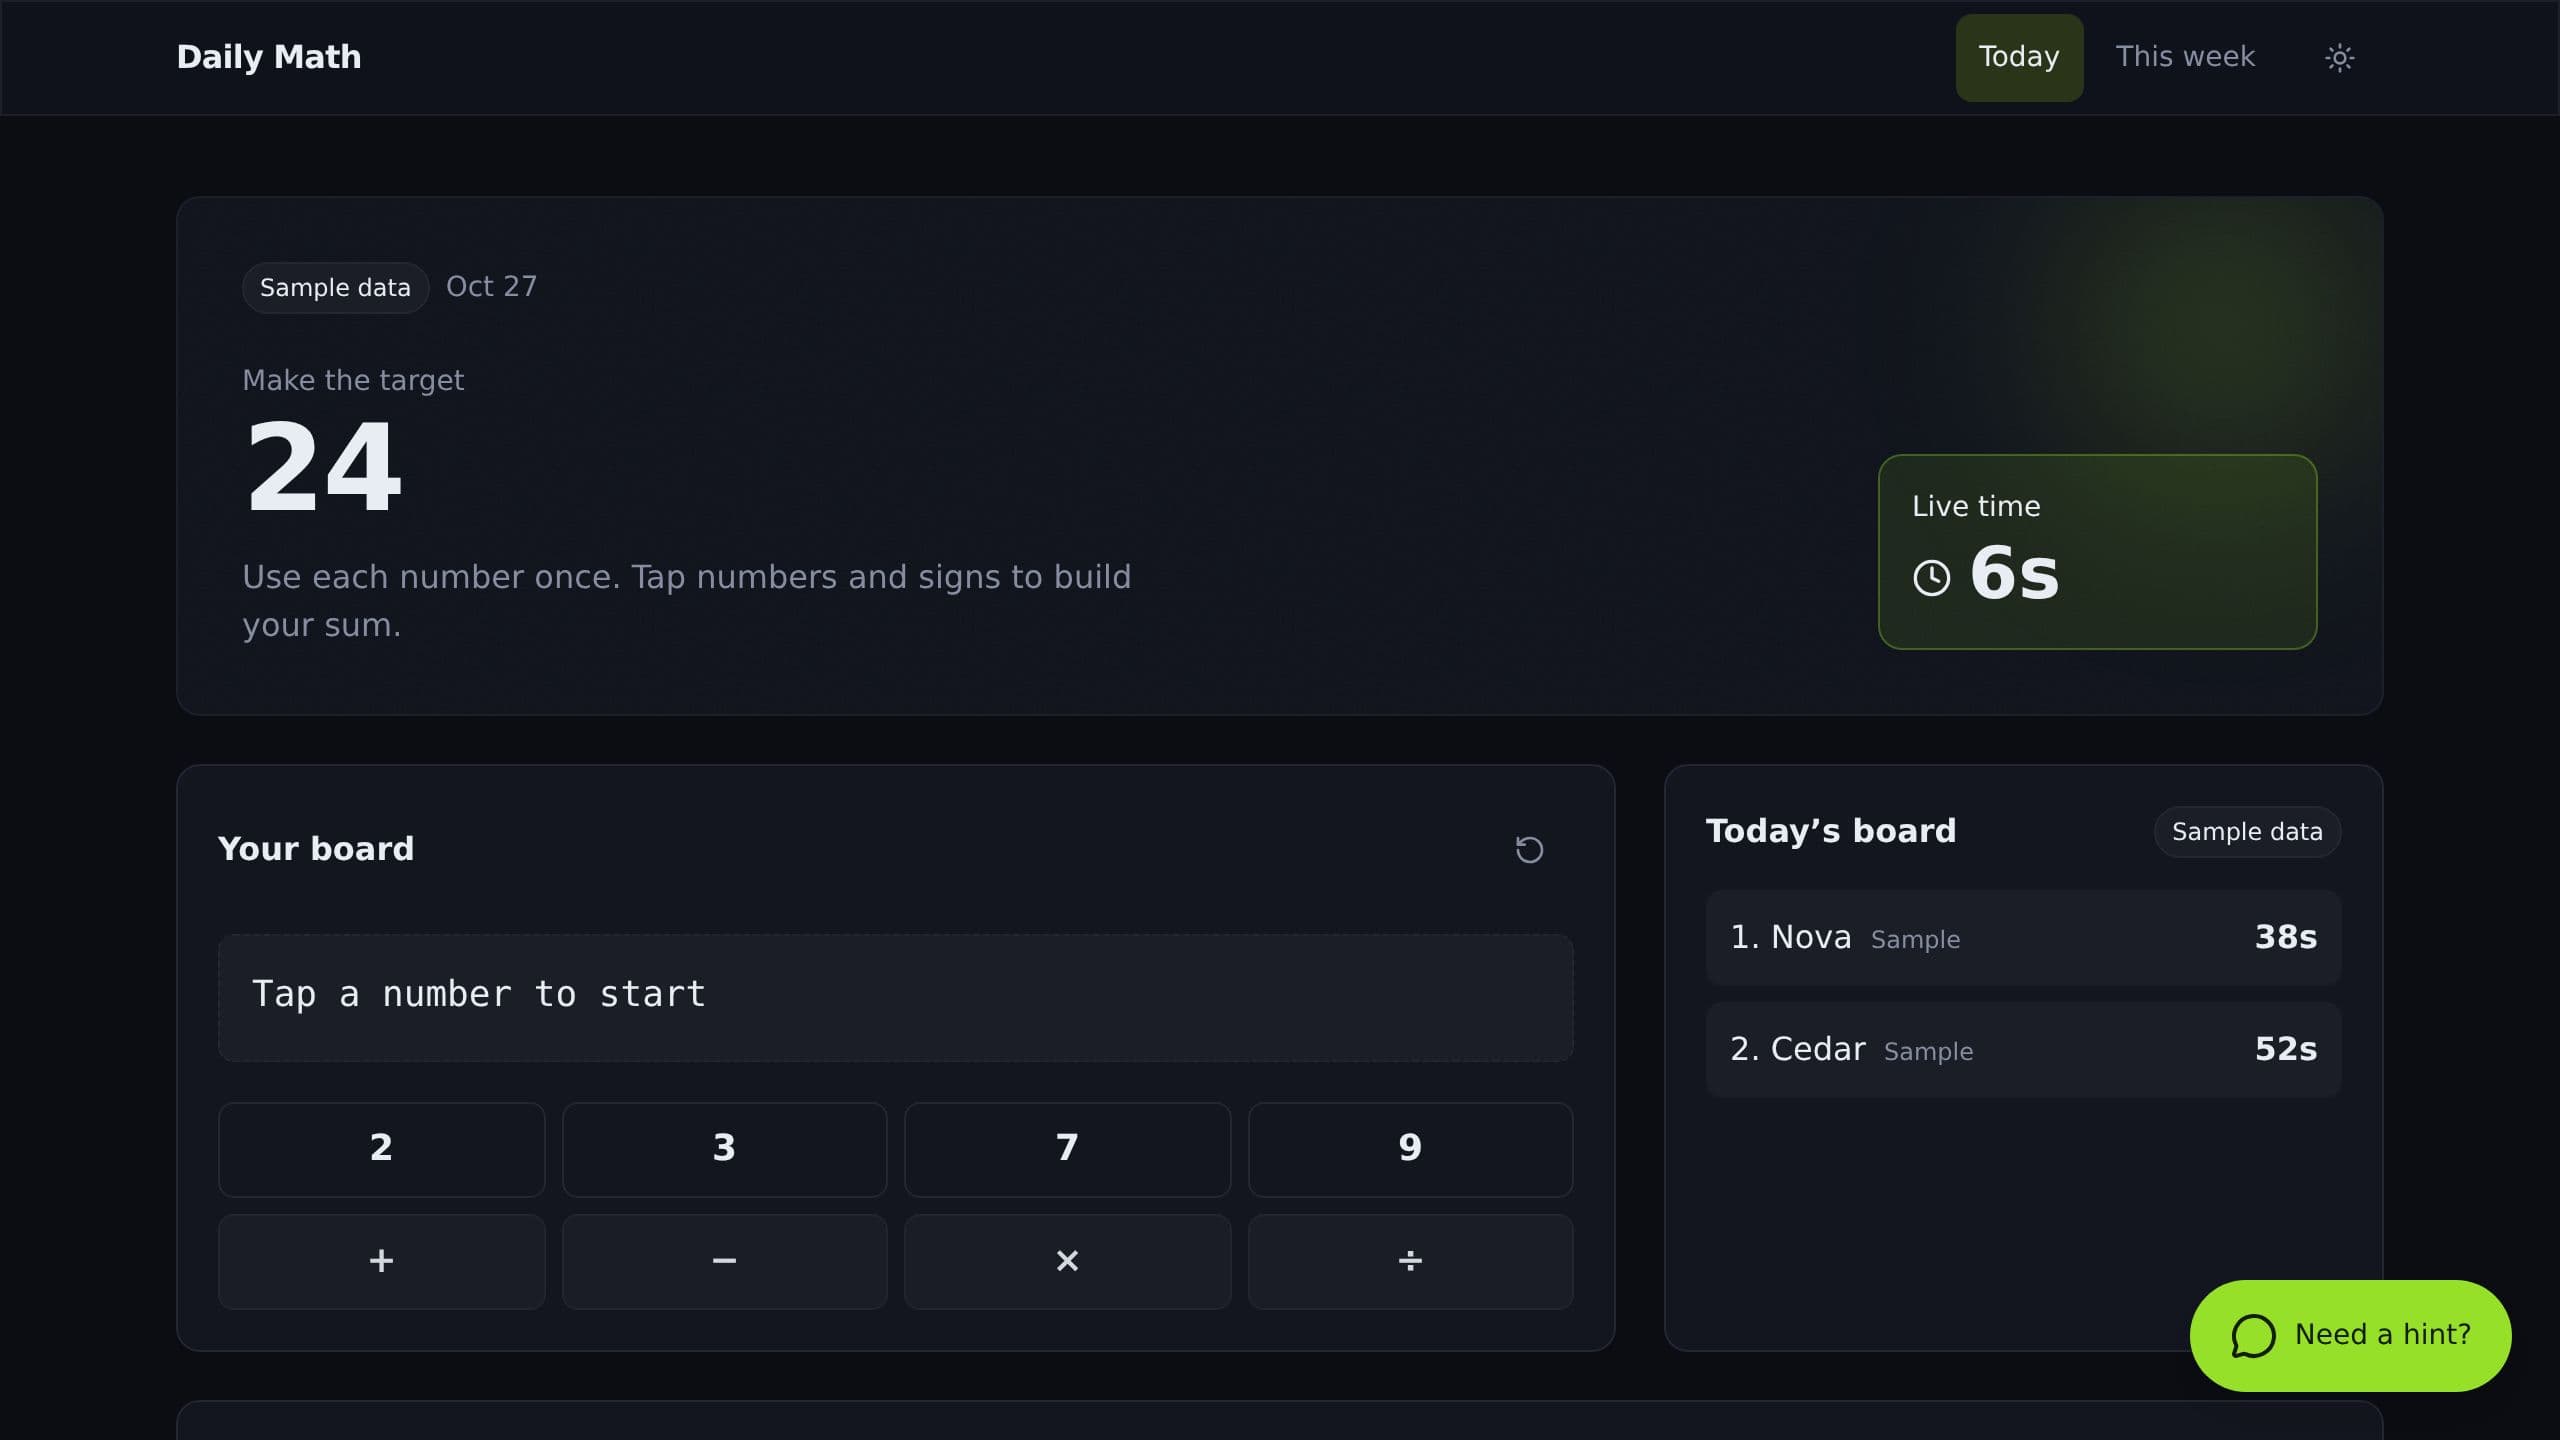Click the Sample data badge in Today's board
The height and width of the screenshot is (1440, 2560).
click(2247, 831)
